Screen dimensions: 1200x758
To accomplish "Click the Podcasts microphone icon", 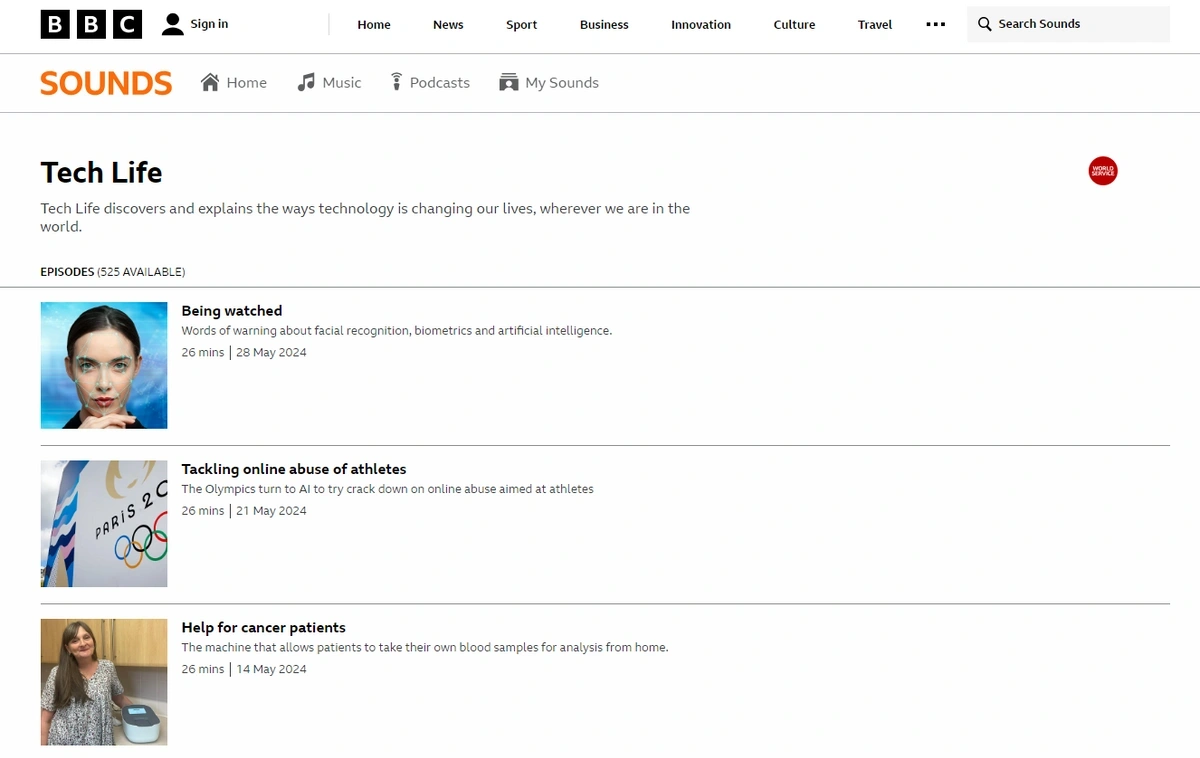I will coord(397,82).
